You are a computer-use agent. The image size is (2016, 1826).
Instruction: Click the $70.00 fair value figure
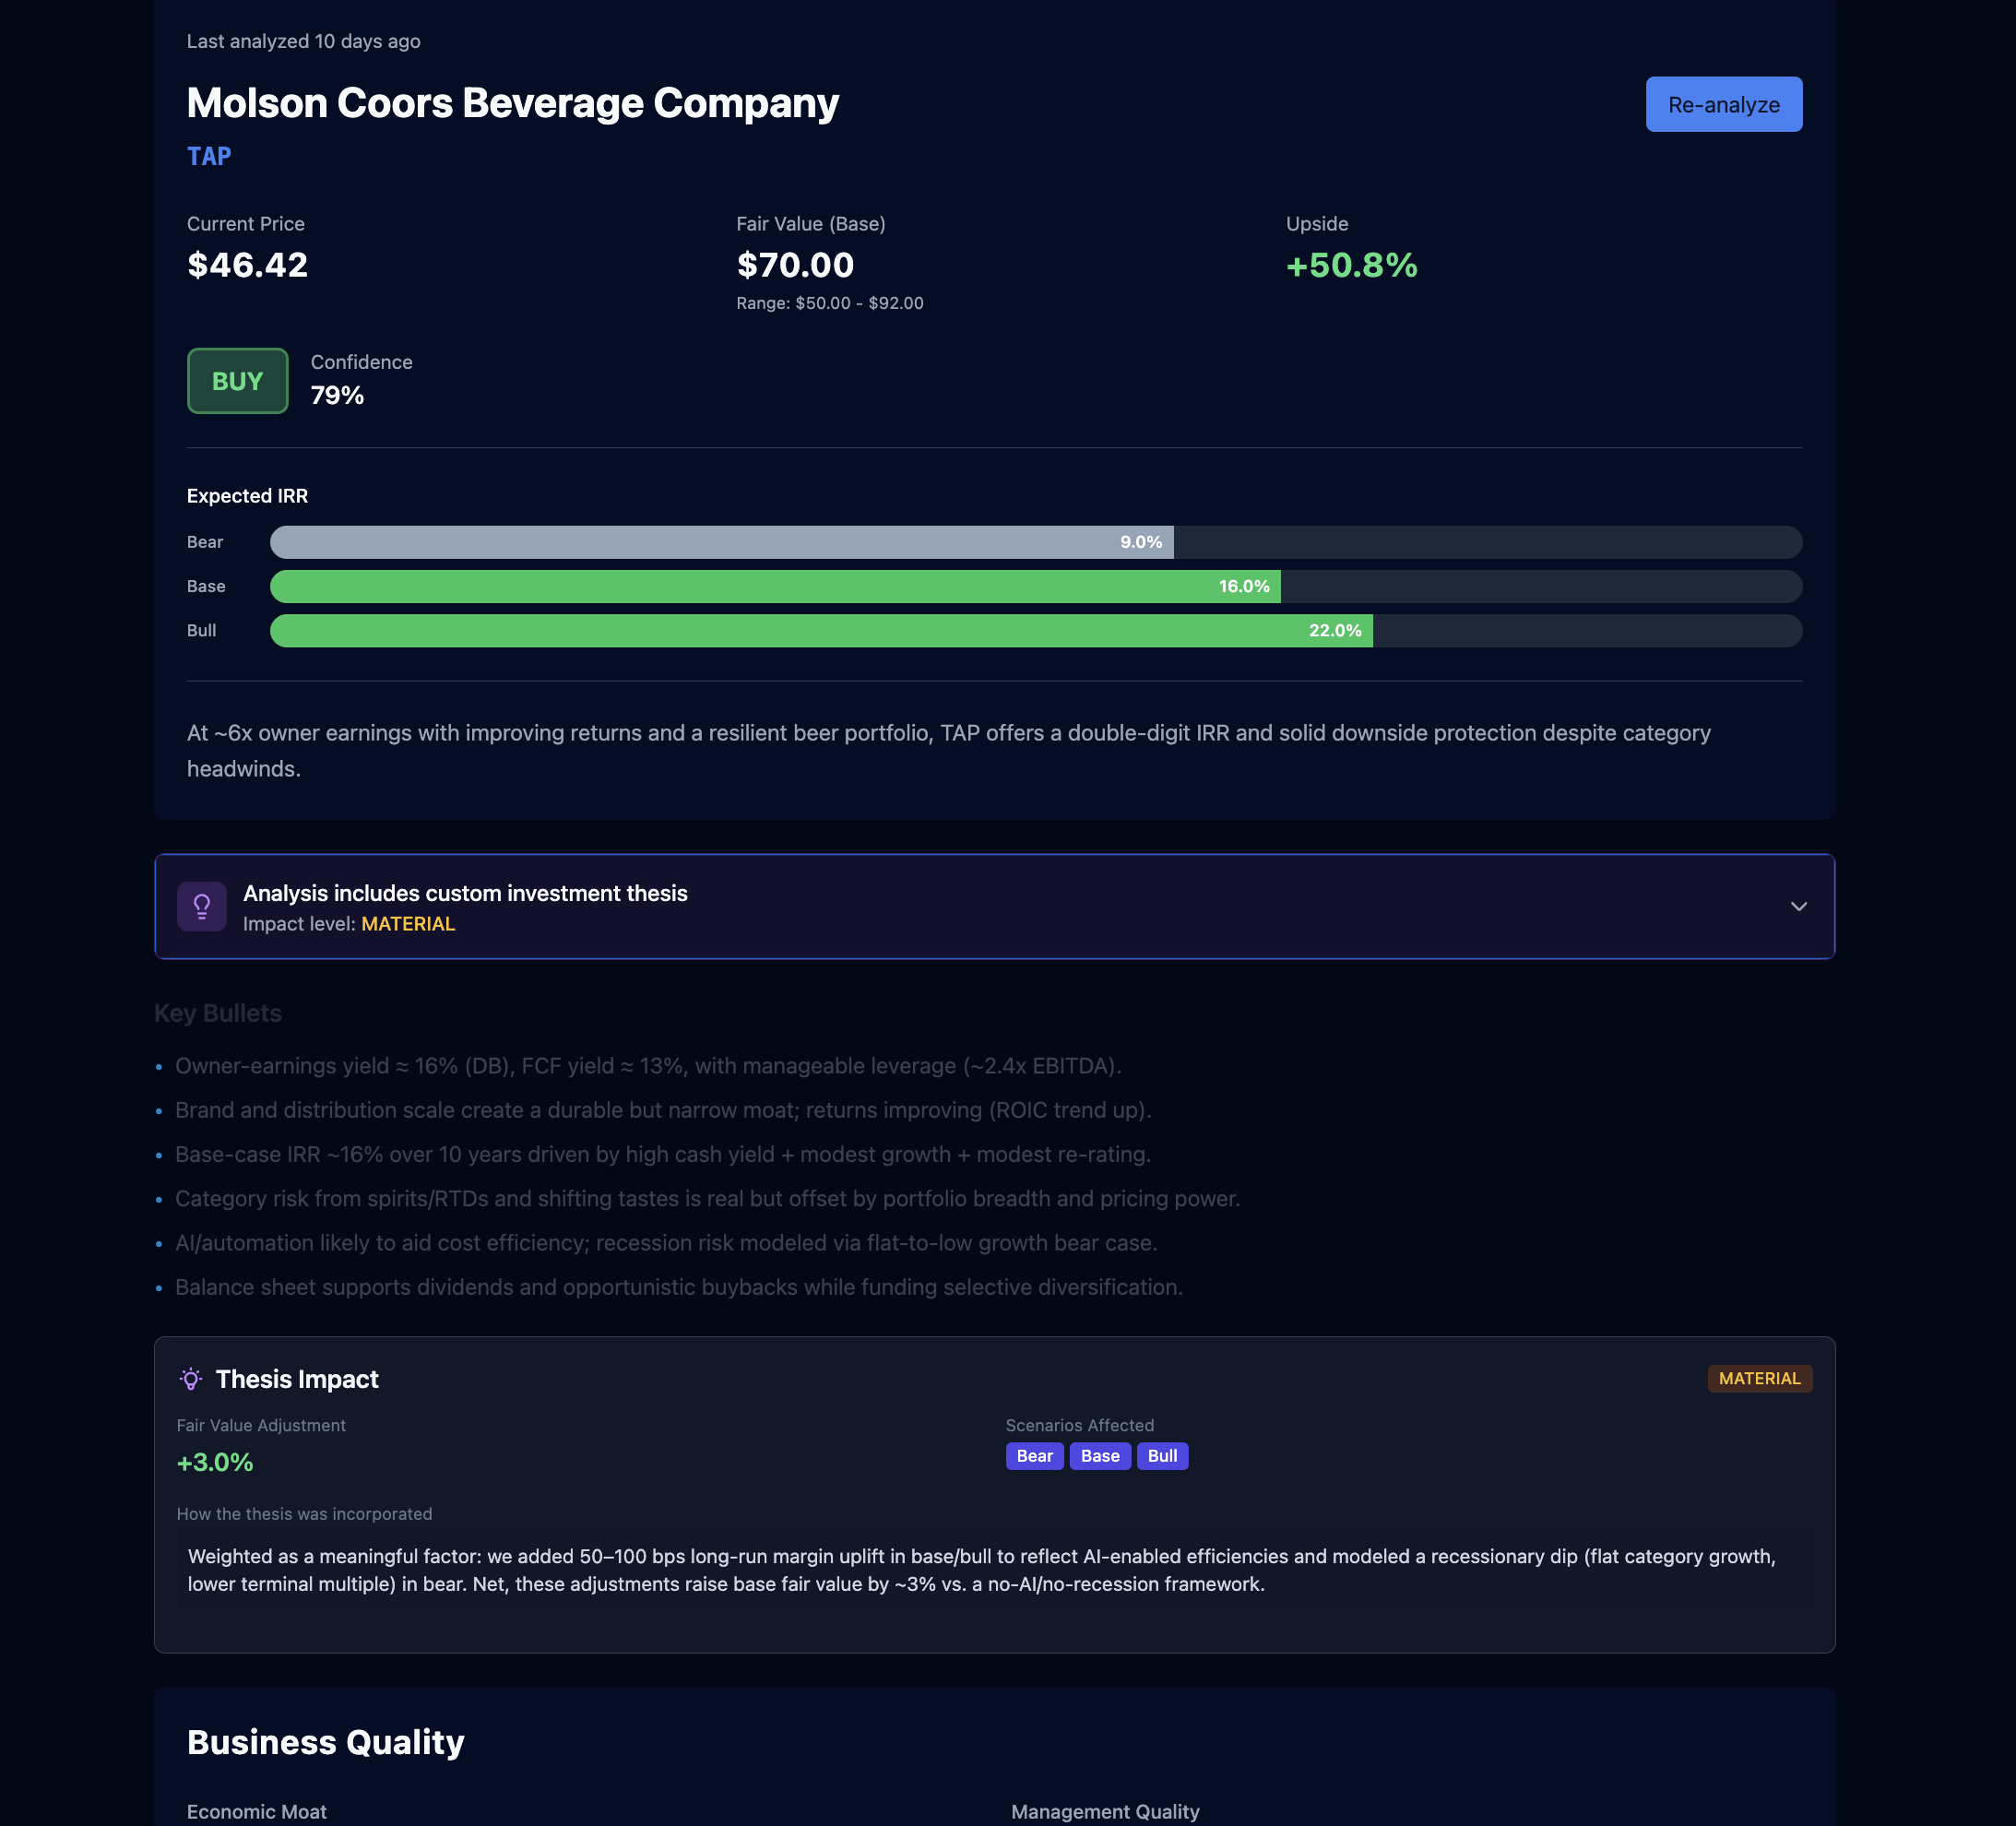(x=795, y=265)
